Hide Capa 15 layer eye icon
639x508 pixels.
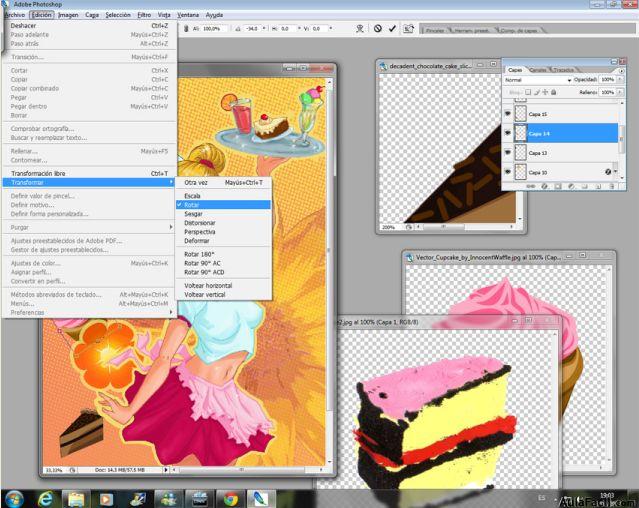pyautogui.click(x=507, y=114)
